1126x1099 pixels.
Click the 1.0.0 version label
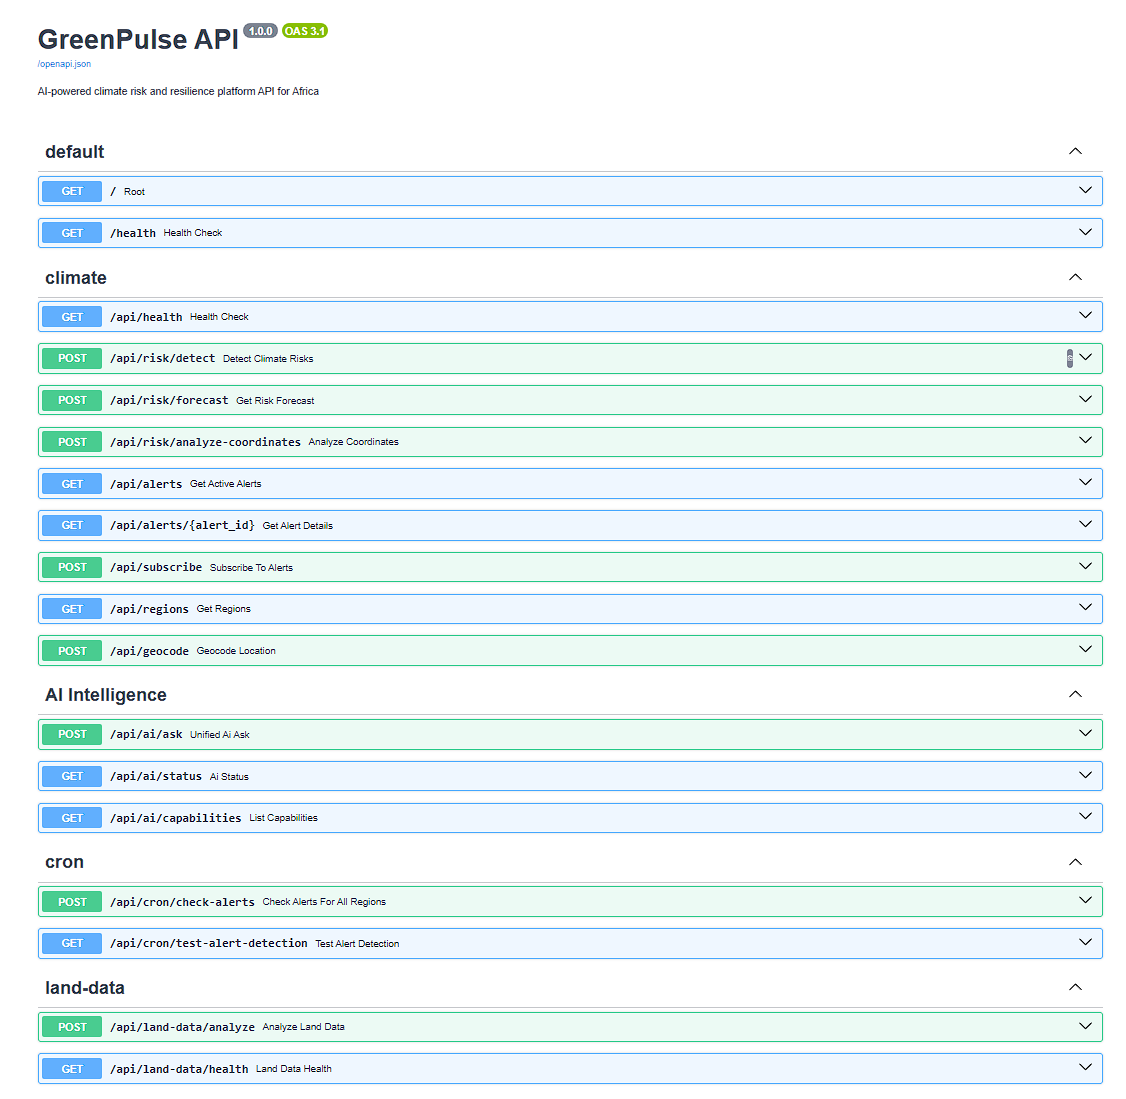tap(260, 30)
